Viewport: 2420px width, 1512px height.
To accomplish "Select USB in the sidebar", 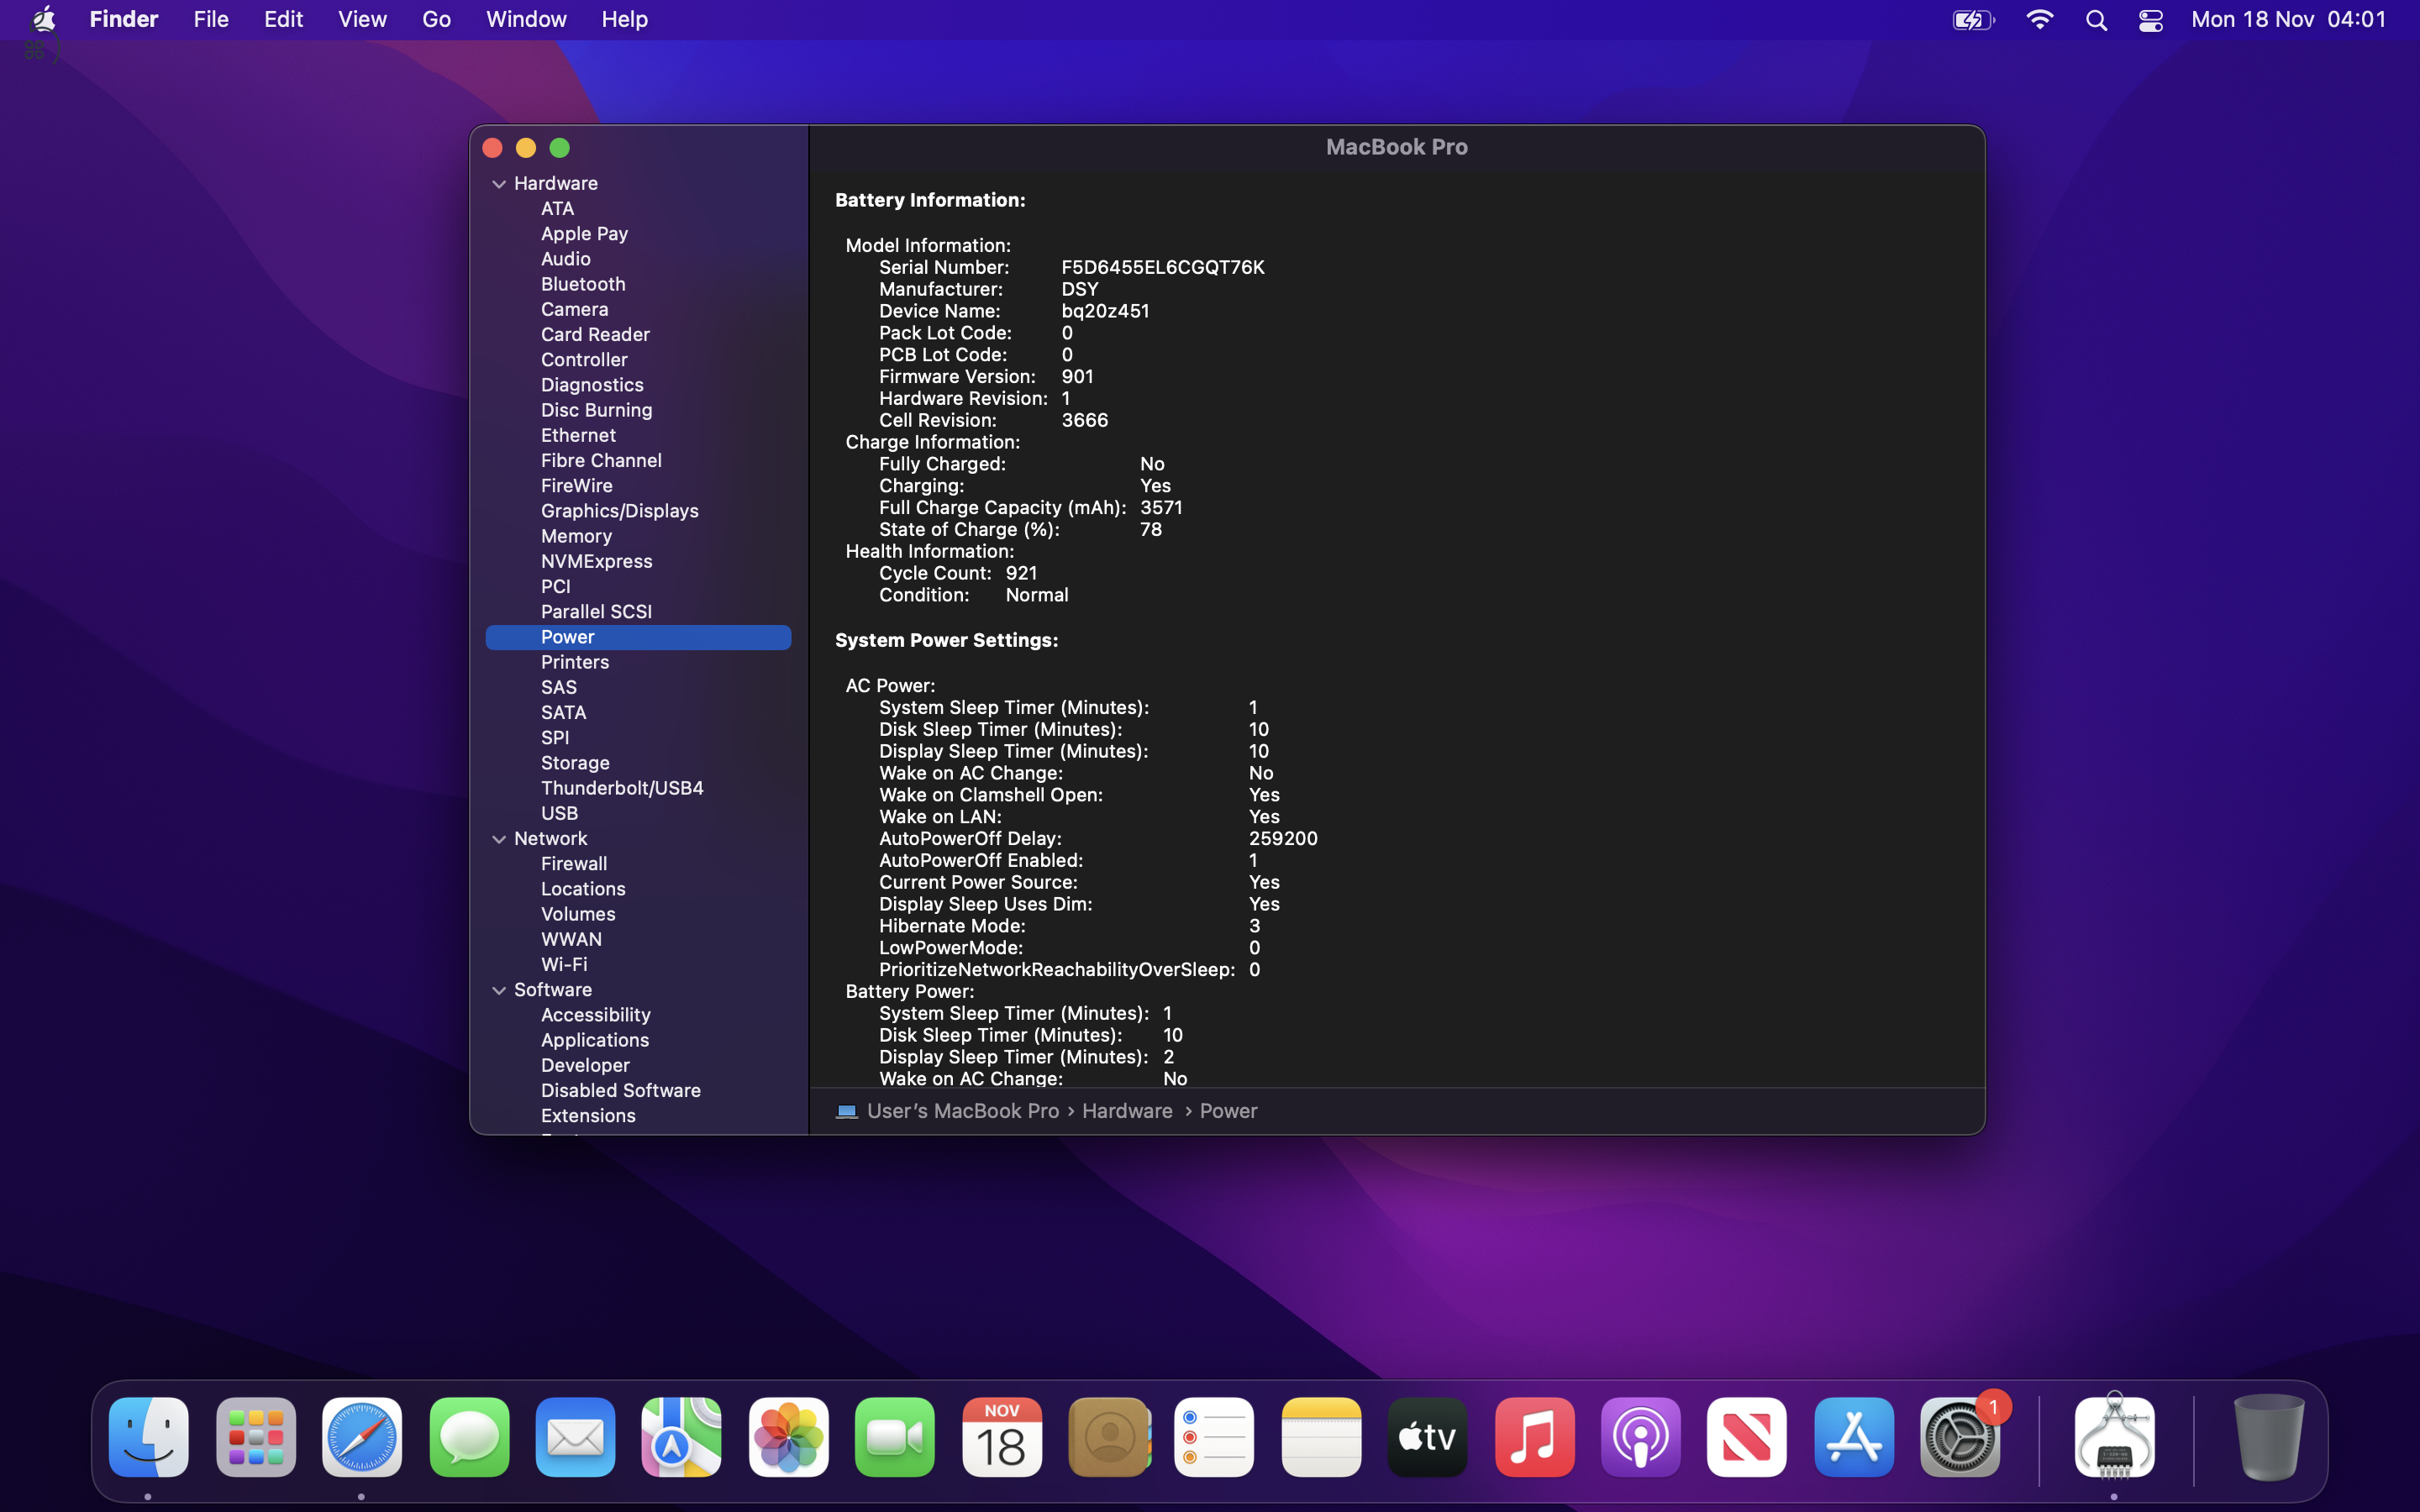I will coord(559,813).
